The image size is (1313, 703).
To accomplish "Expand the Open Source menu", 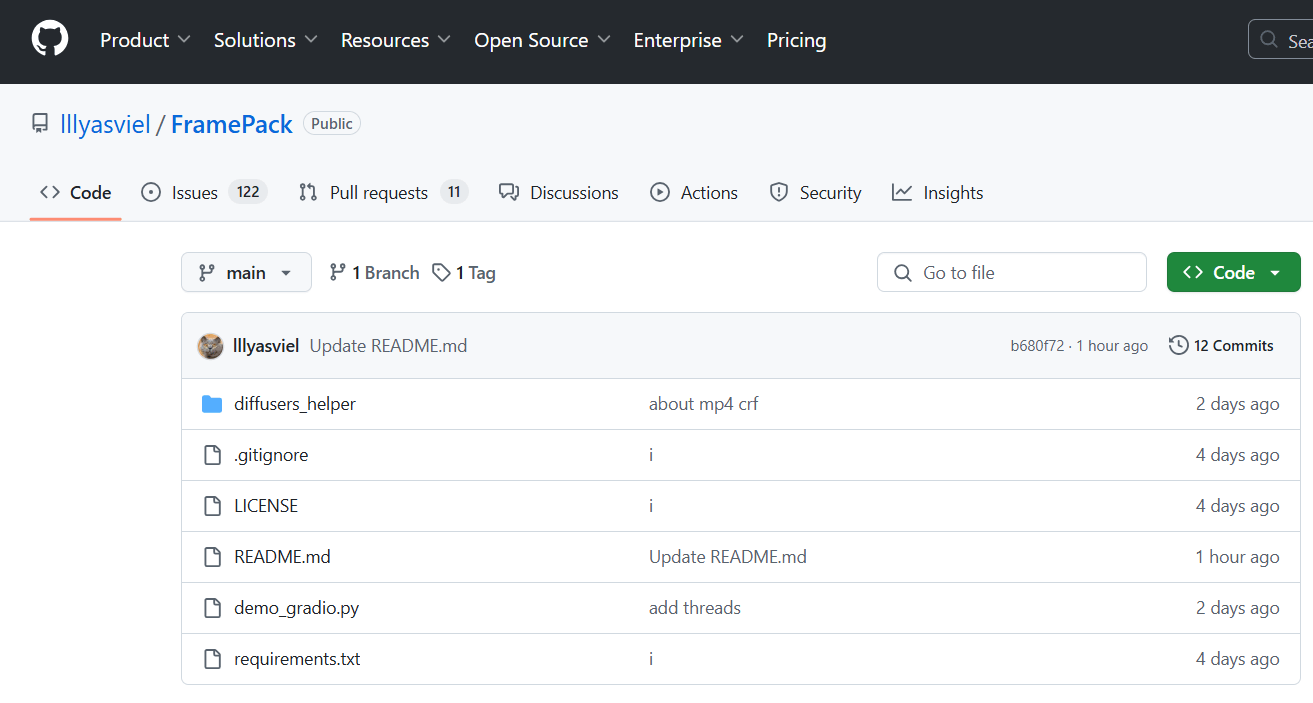I will coord(543,40).
